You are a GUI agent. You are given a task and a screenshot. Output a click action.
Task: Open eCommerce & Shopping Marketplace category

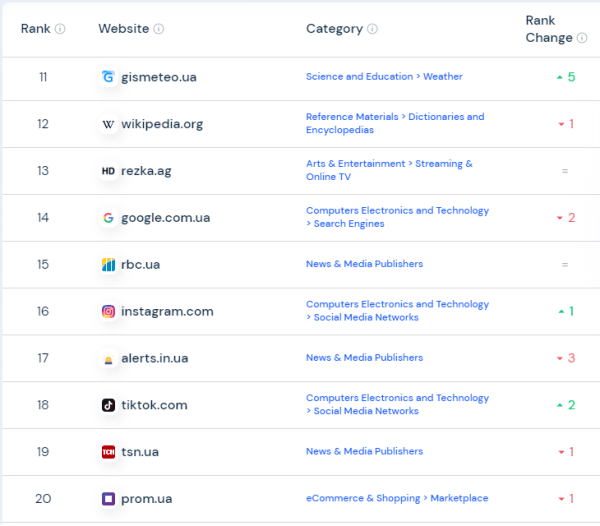click(x=397, y=498)
